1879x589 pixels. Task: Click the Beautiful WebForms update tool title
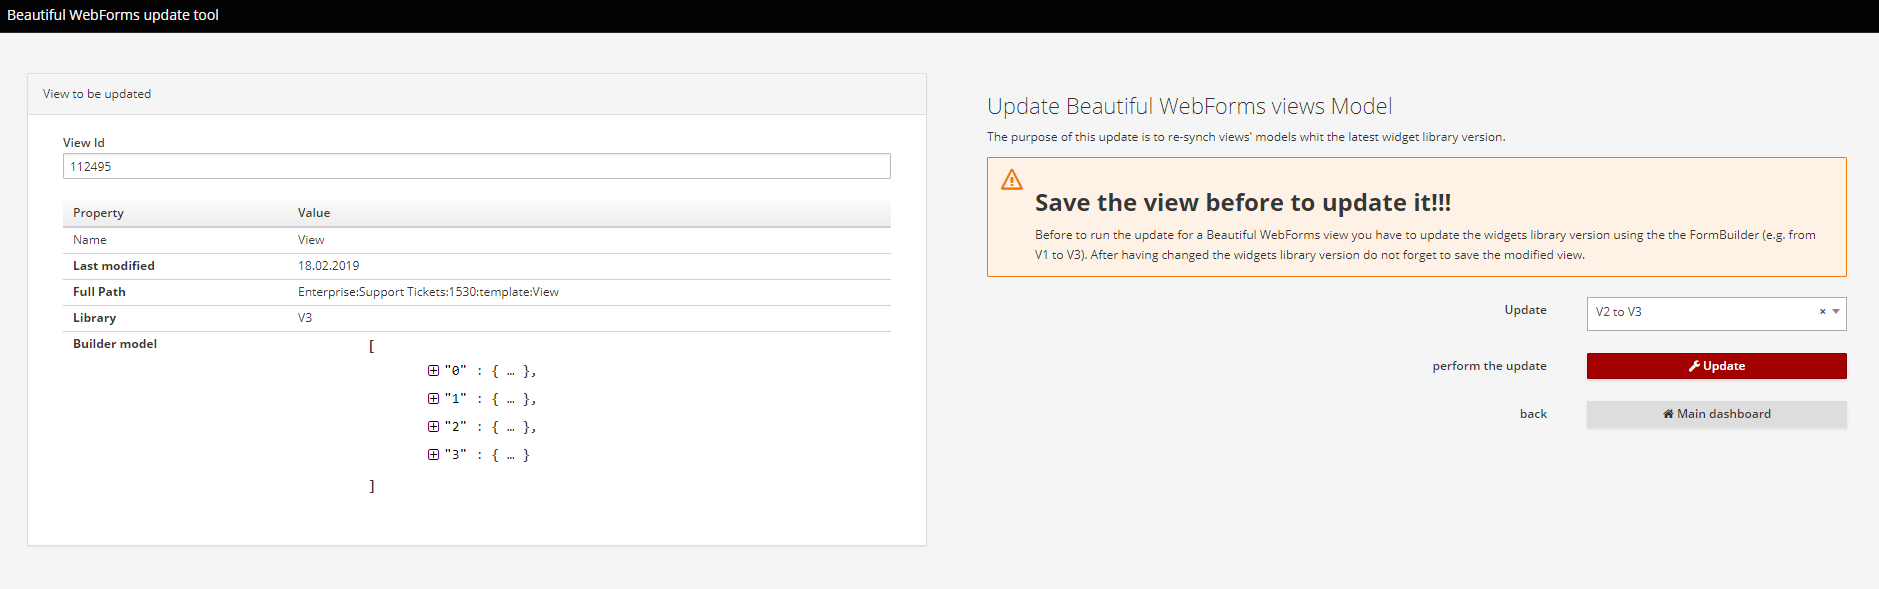tap(113, 15)
